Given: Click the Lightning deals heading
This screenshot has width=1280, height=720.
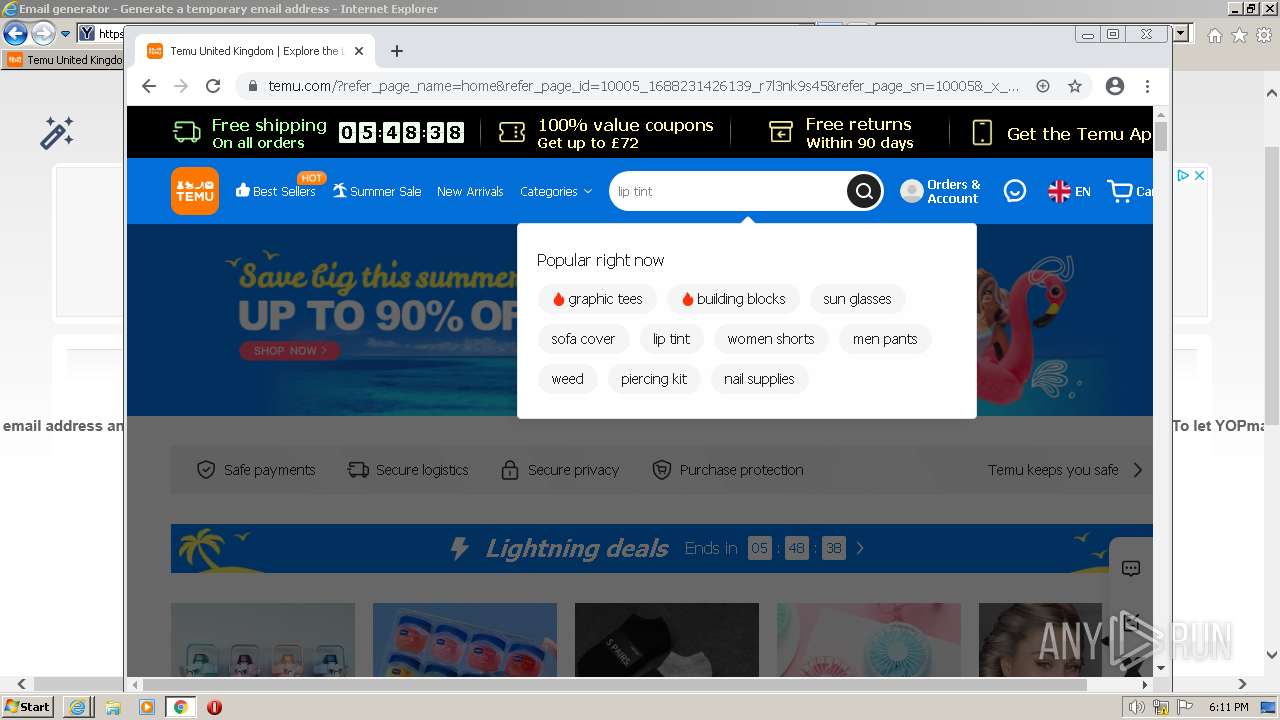Looking at the screenshot, I should 576,548.
